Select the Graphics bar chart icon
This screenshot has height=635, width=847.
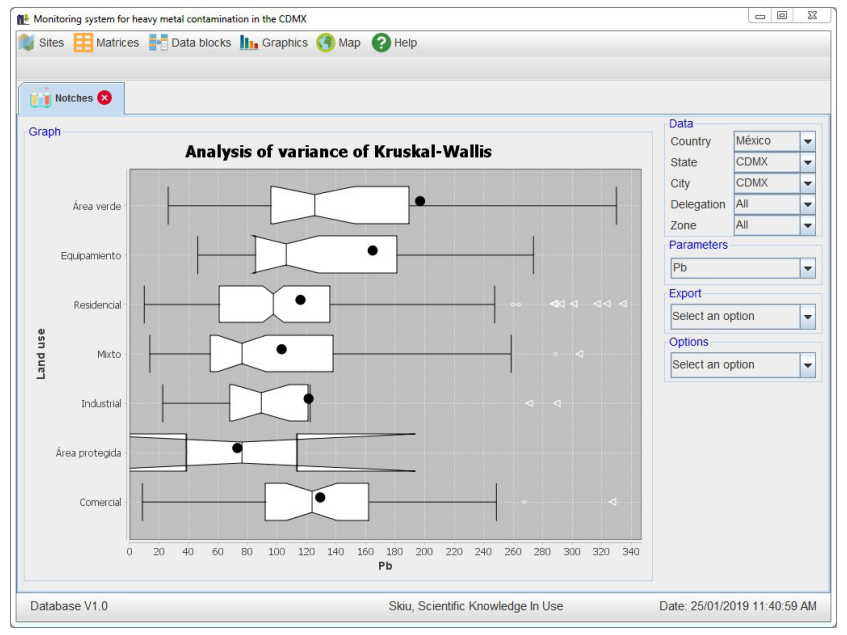(x=249, y=43)
